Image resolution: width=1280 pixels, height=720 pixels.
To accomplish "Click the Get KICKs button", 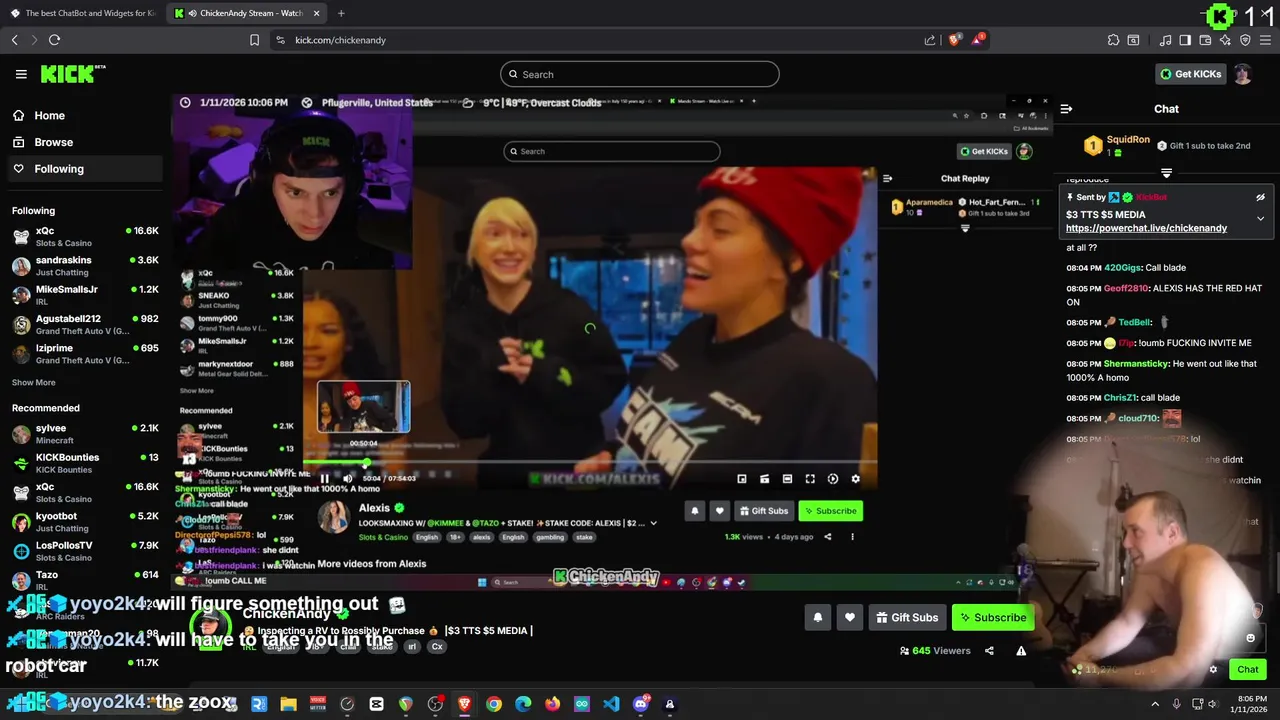I will coord(1191,74).
